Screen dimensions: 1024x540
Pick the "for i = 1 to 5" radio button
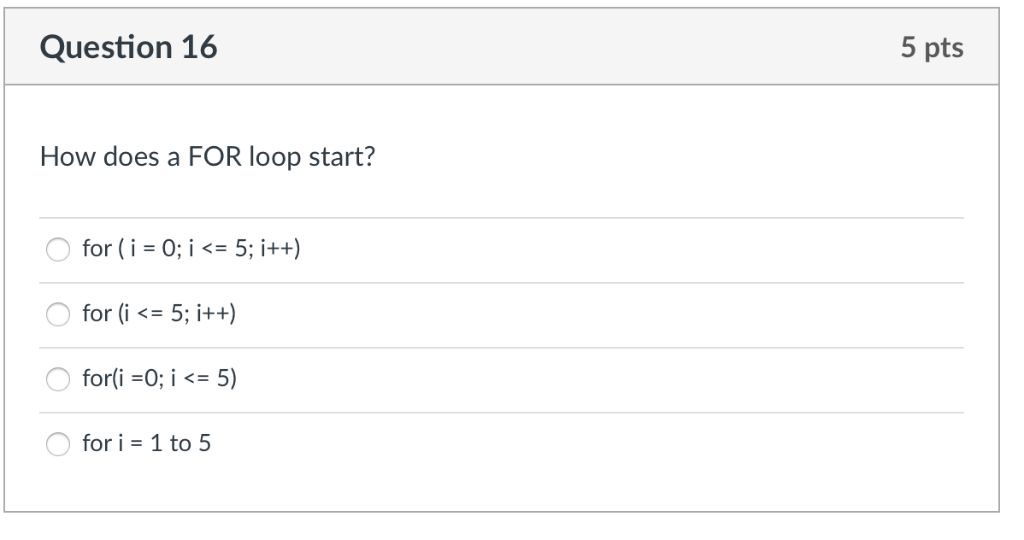[x=58, y=444]
